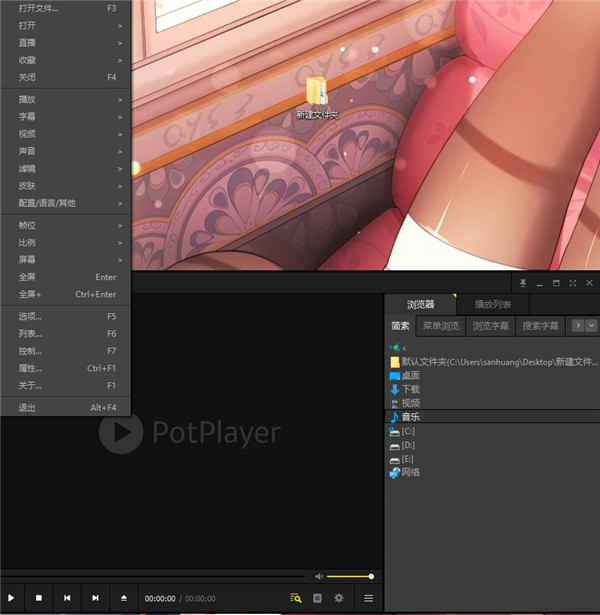600x615 pixels.
Task: Mute audio with the speaker icon
Action: (x=319, y=576)
